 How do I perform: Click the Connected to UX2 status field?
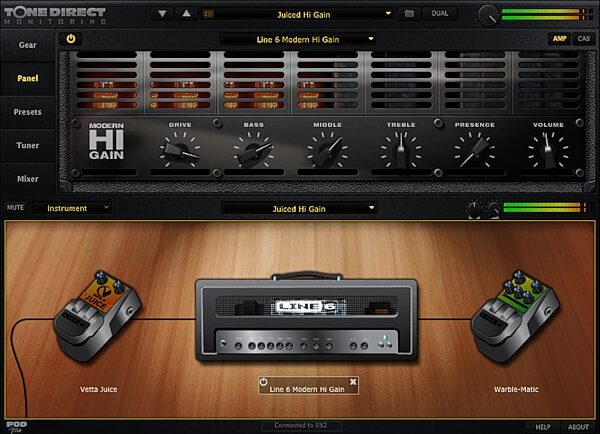(301, 425)
